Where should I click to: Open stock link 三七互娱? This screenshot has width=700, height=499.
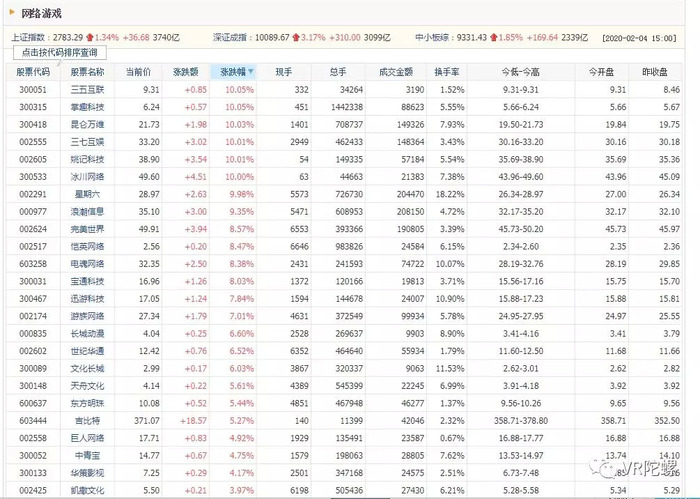click(88, 142)
